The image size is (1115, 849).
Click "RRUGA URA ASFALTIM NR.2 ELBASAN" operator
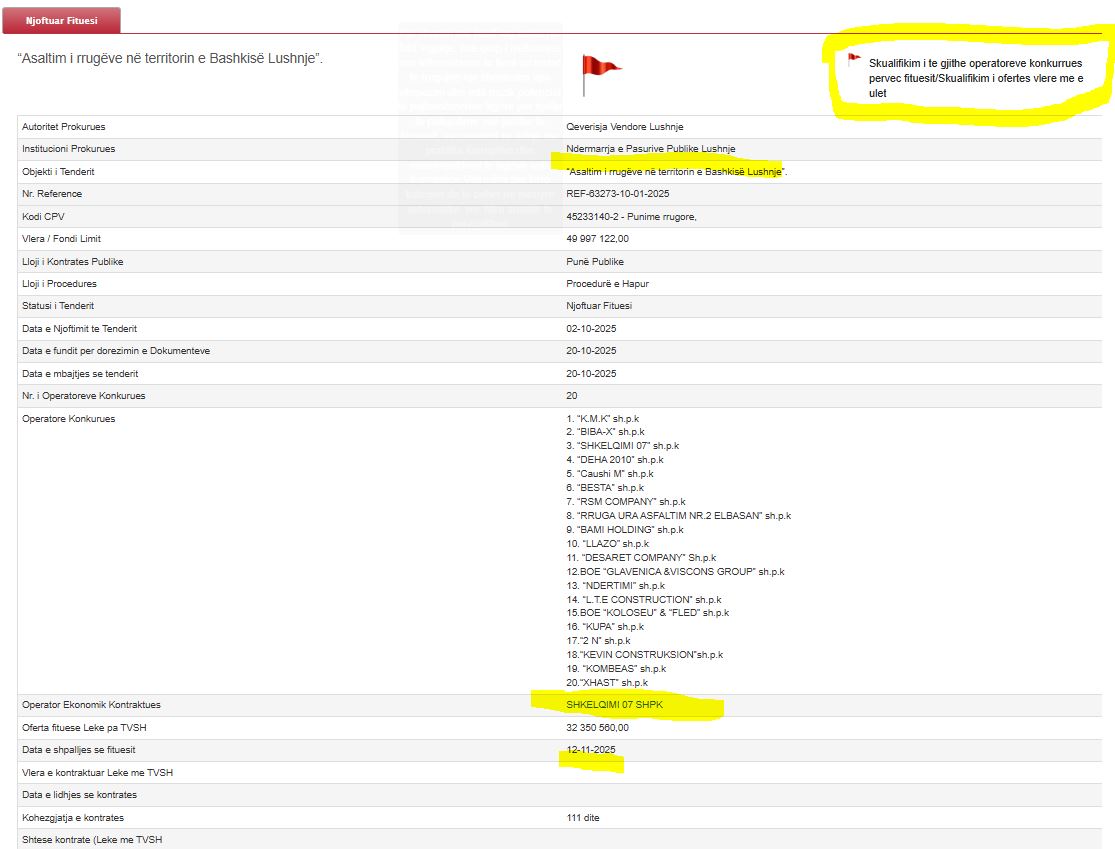(x=678, y=516)
